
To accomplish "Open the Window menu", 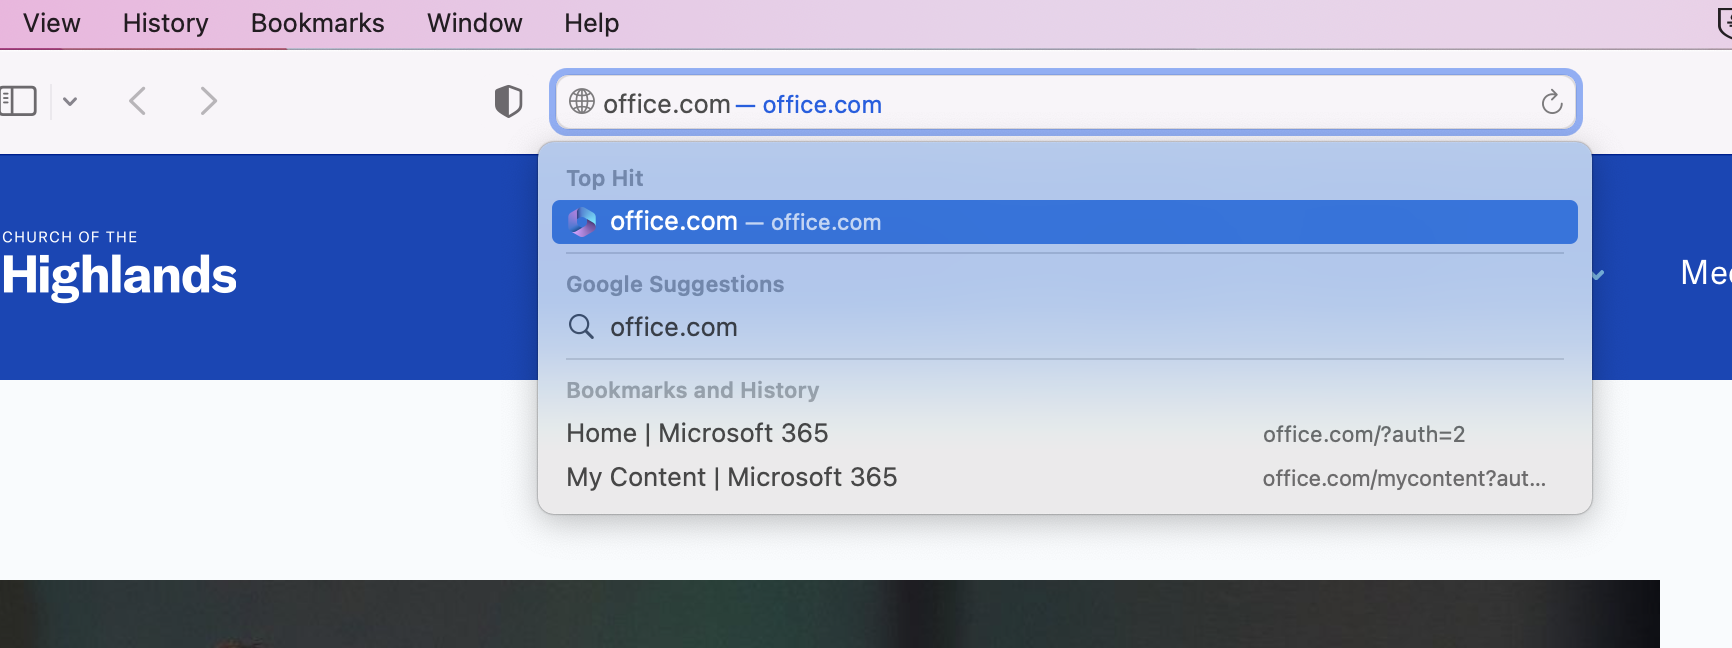I will point(474,23).
